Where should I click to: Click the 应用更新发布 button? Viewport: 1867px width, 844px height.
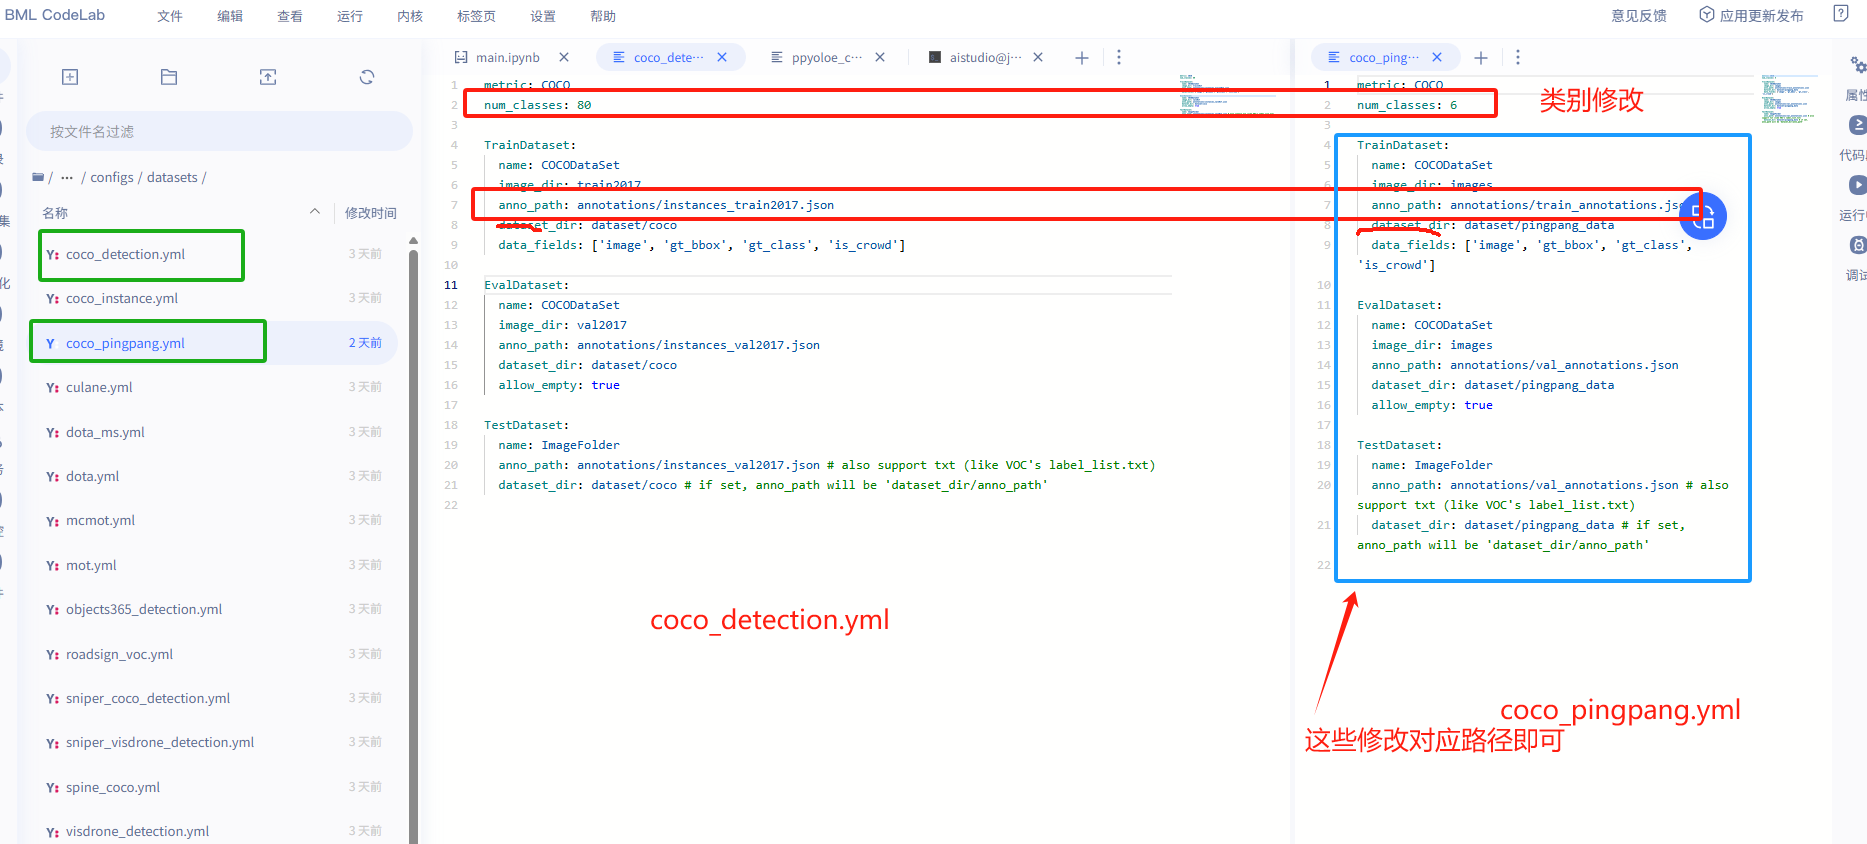click(1752, 16)
